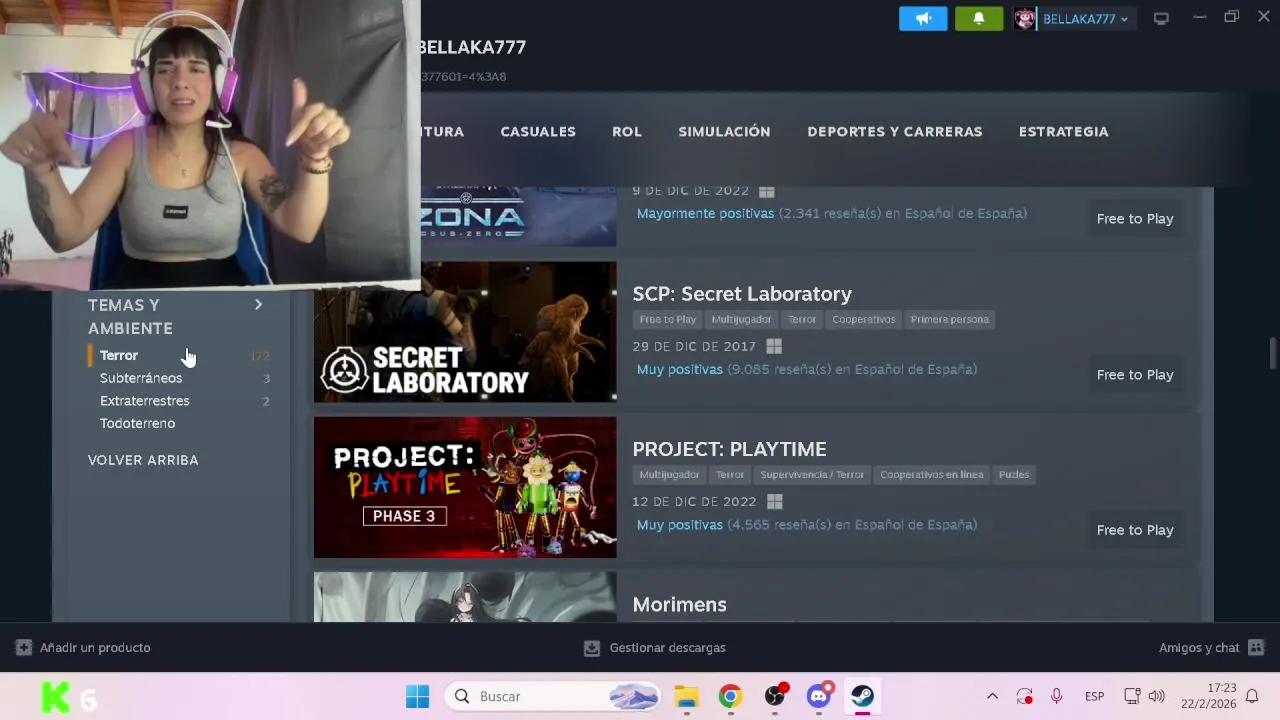Click Free to Play for SCP: Secret Laboratory
1280x720 pixels.
click(x=1135, y=375)
